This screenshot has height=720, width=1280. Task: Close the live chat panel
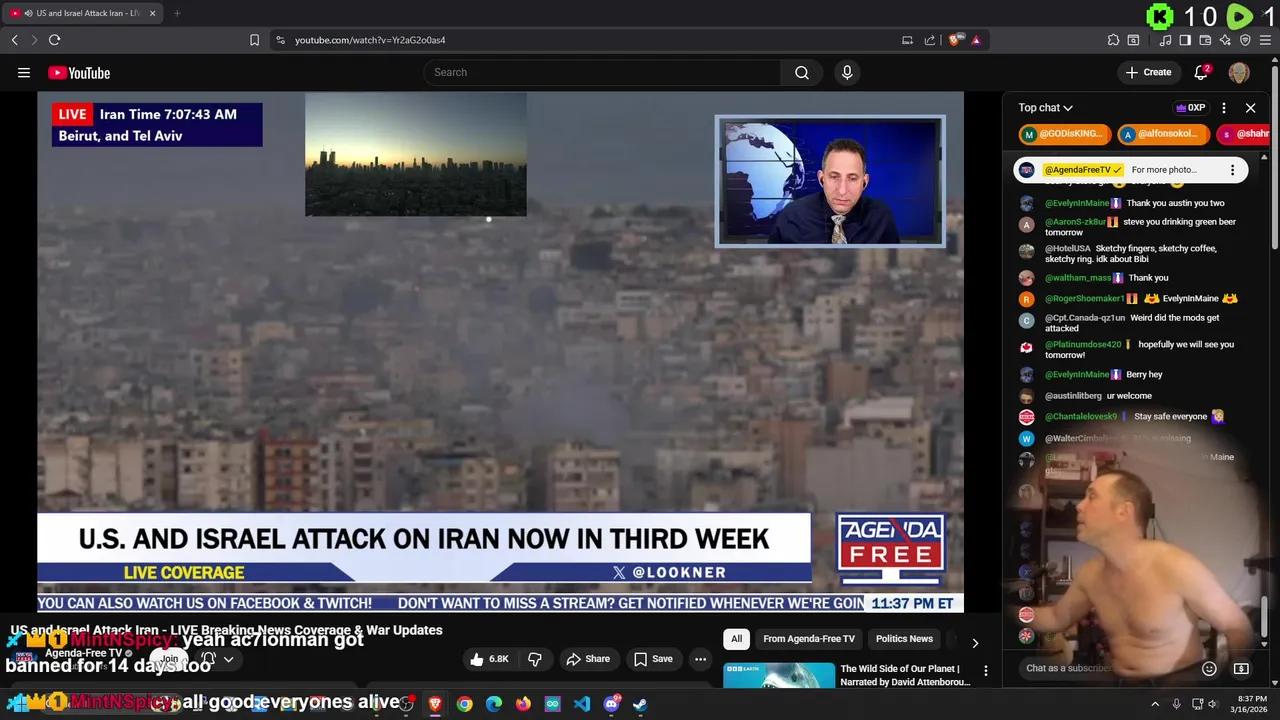[1250, 108]
